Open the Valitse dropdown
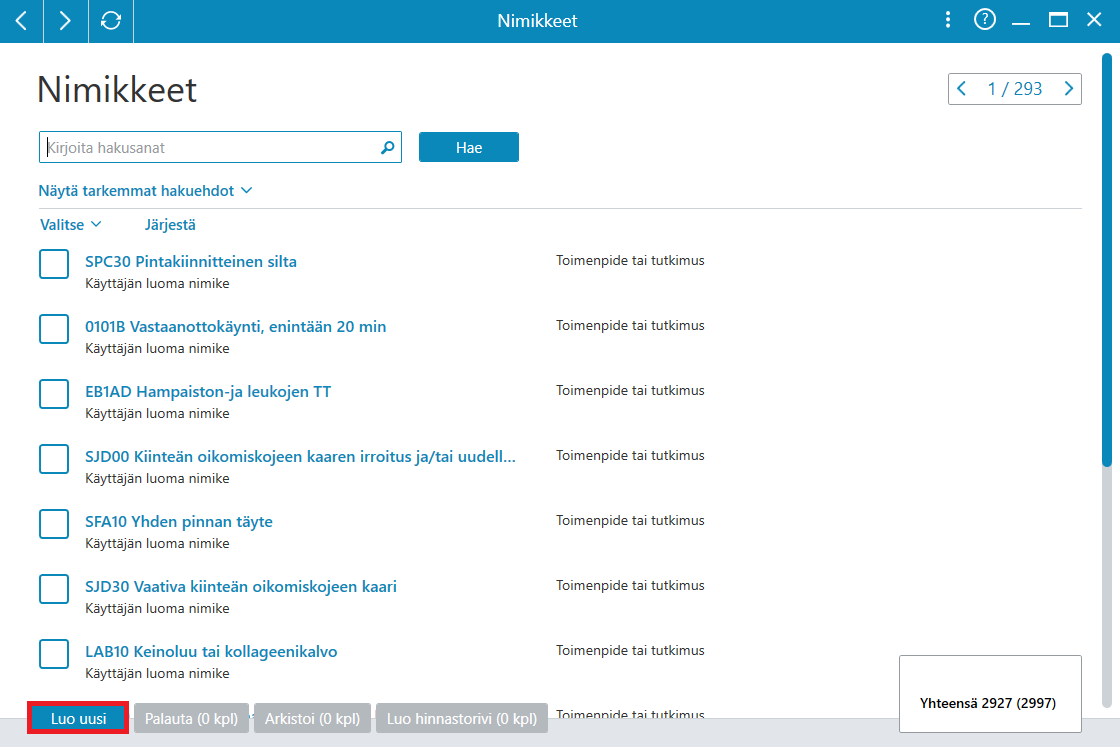 70,225
